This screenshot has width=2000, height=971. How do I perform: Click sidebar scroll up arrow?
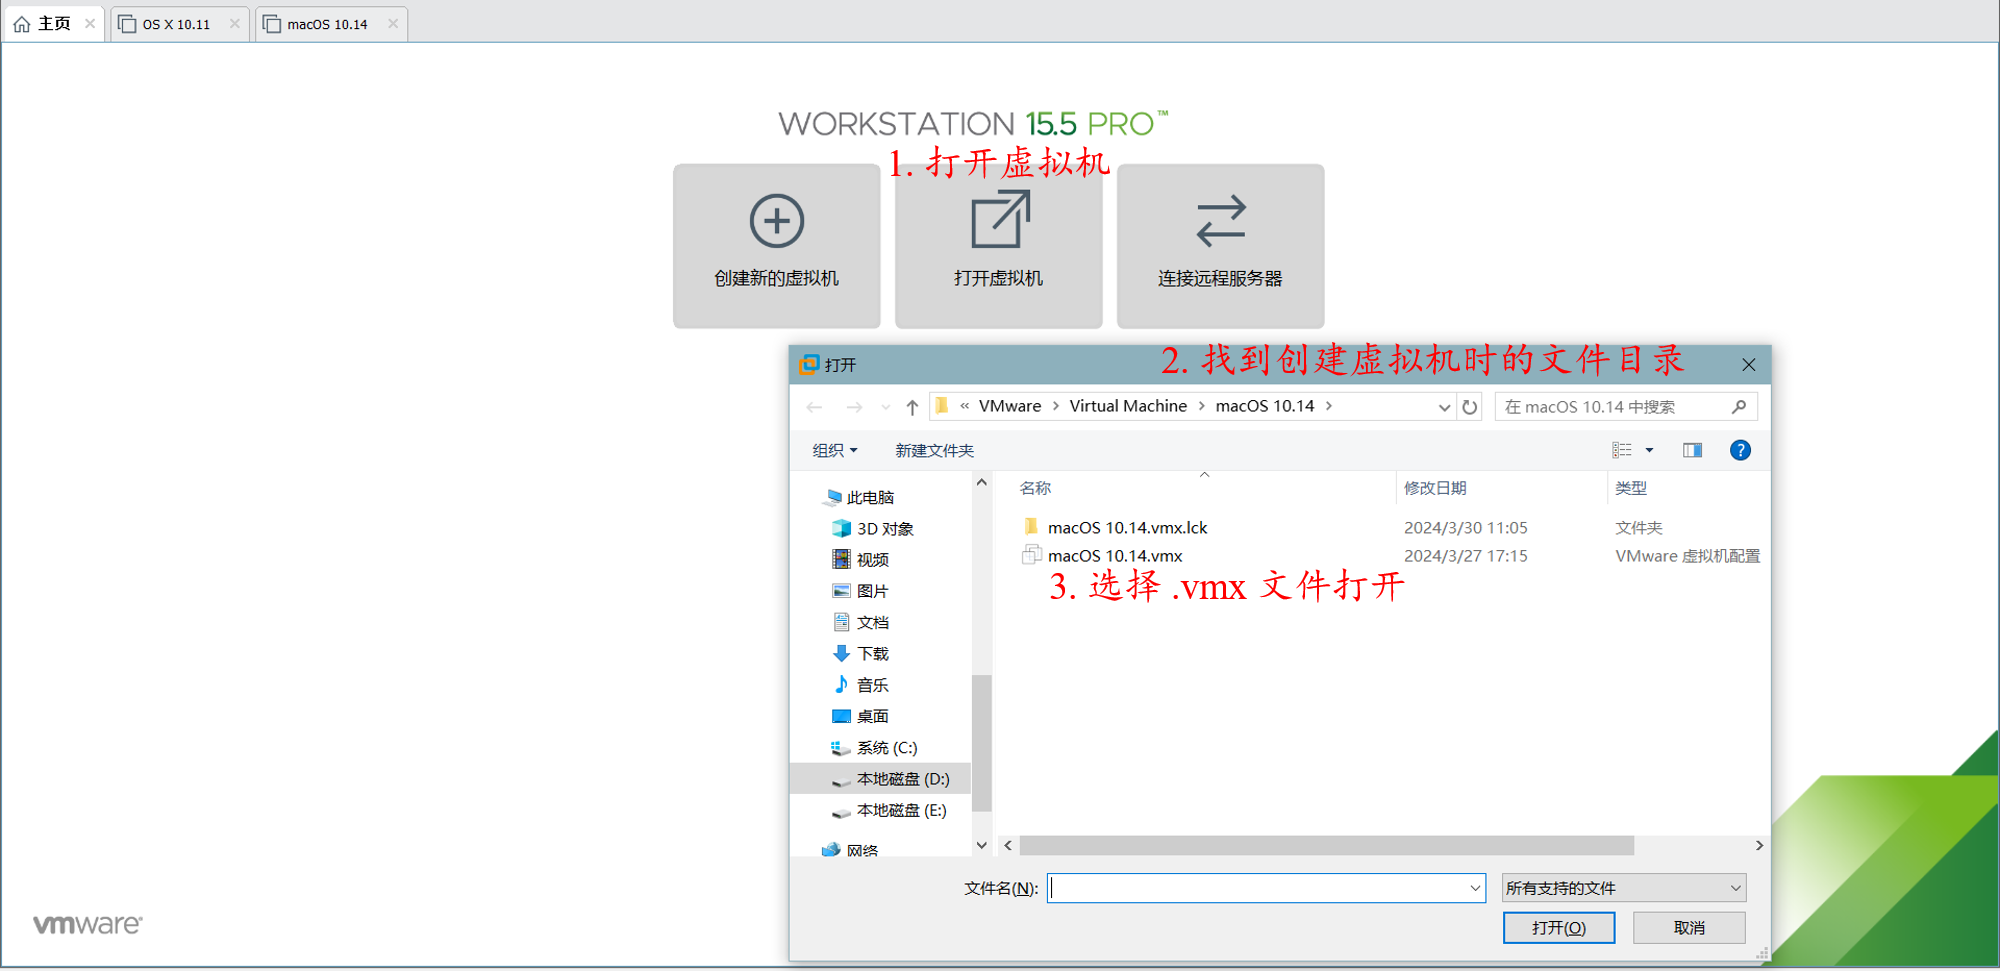tap(982, 482)
